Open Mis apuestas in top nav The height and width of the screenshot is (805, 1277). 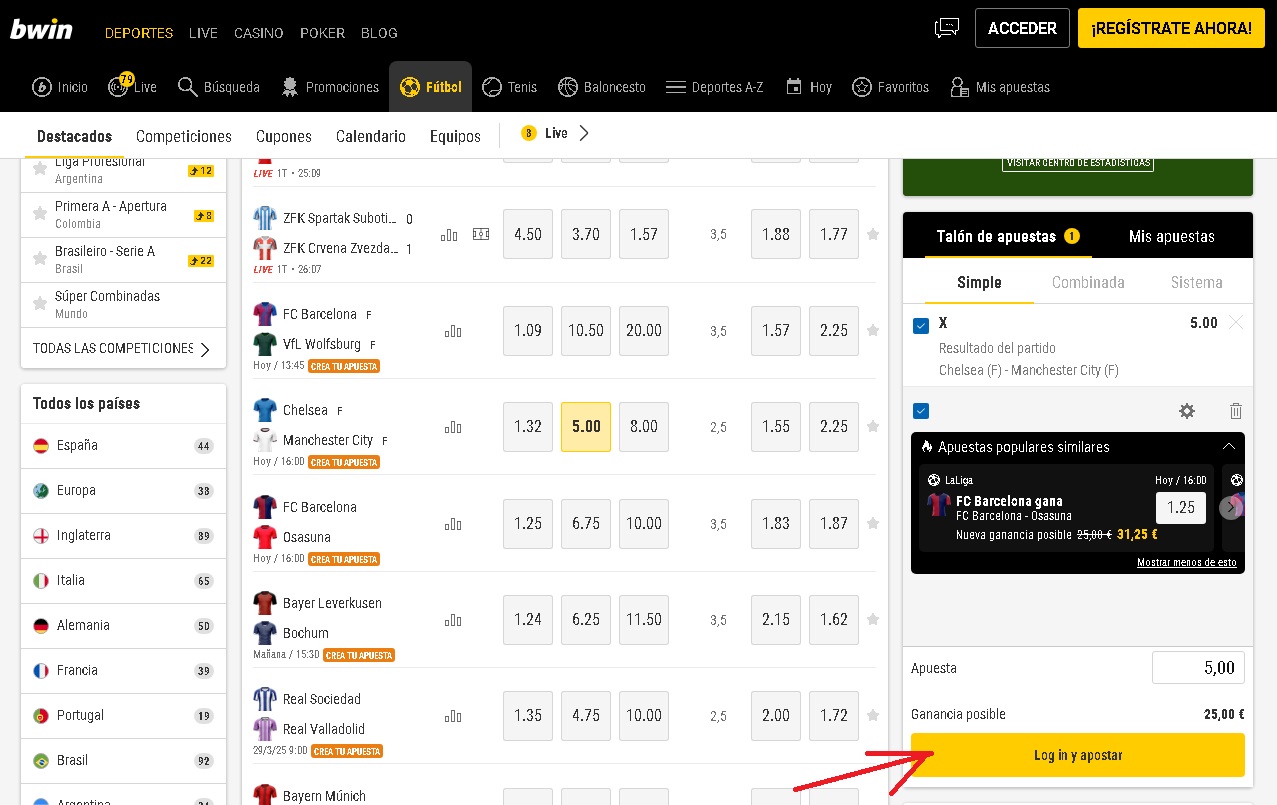pos(1000,87)
